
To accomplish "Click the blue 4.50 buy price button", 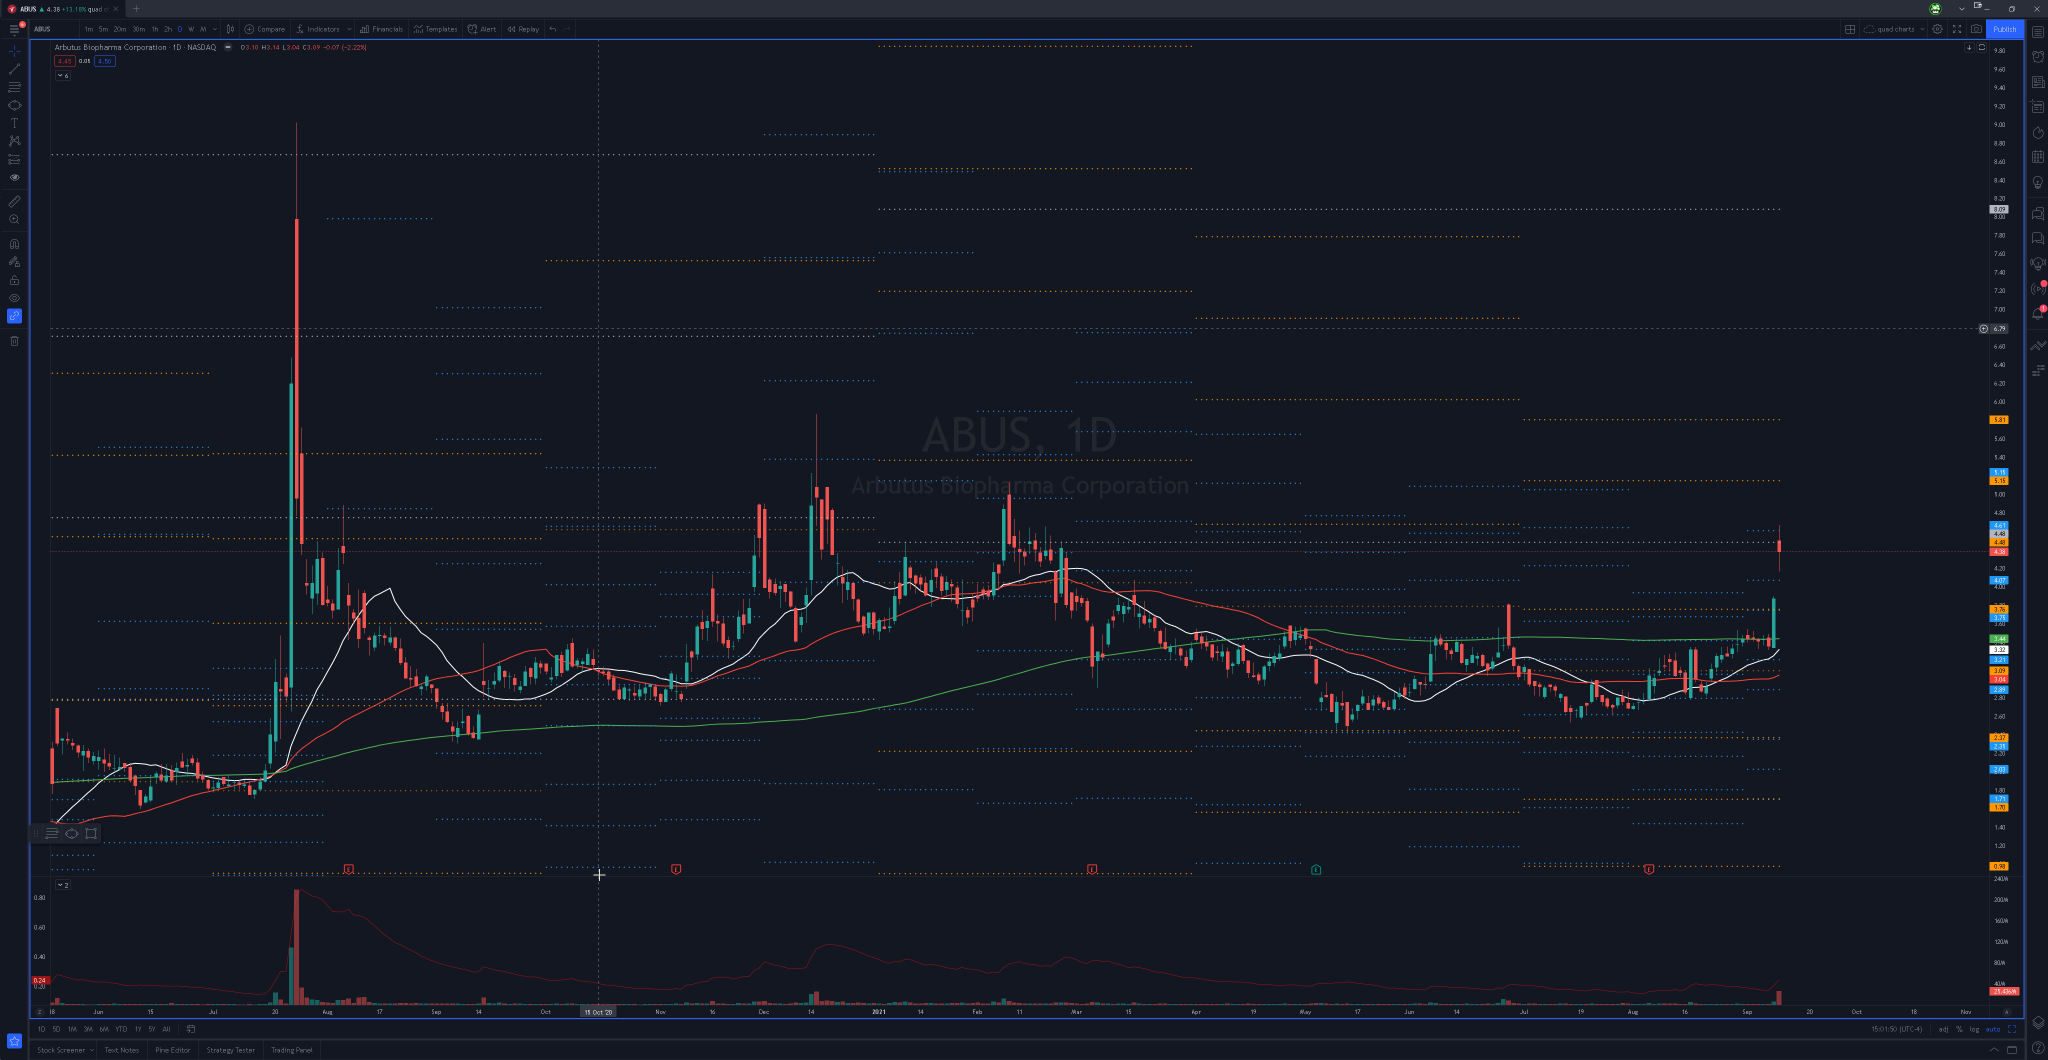I will pos(104,61).
